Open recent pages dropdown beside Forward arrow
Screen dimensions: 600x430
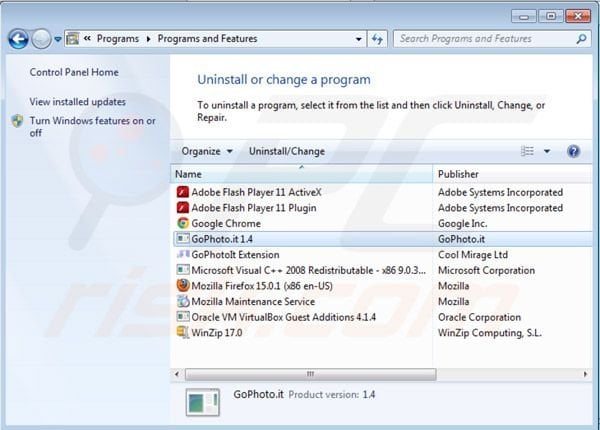point(57,39)
